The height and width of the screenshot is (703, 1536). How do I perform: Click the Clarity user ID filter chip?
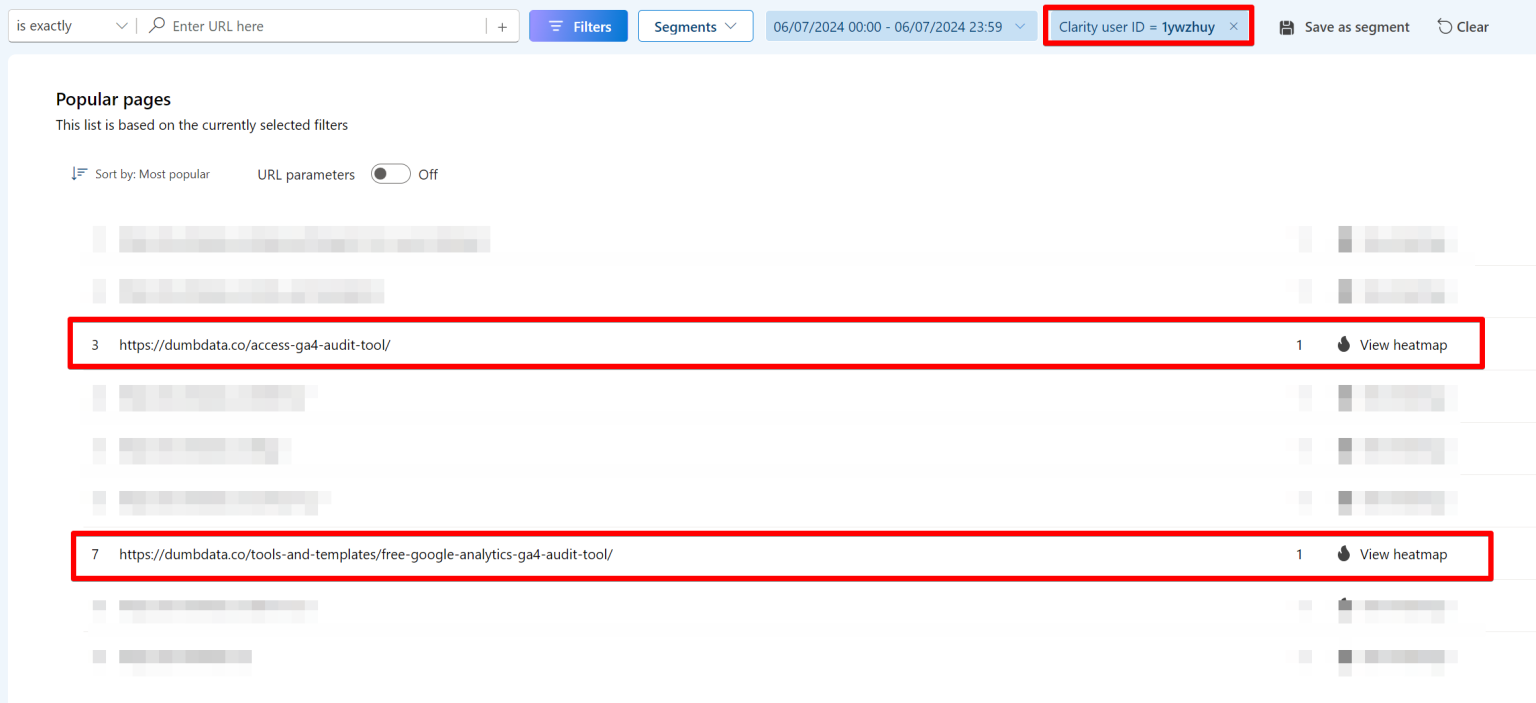(1140, 26)
